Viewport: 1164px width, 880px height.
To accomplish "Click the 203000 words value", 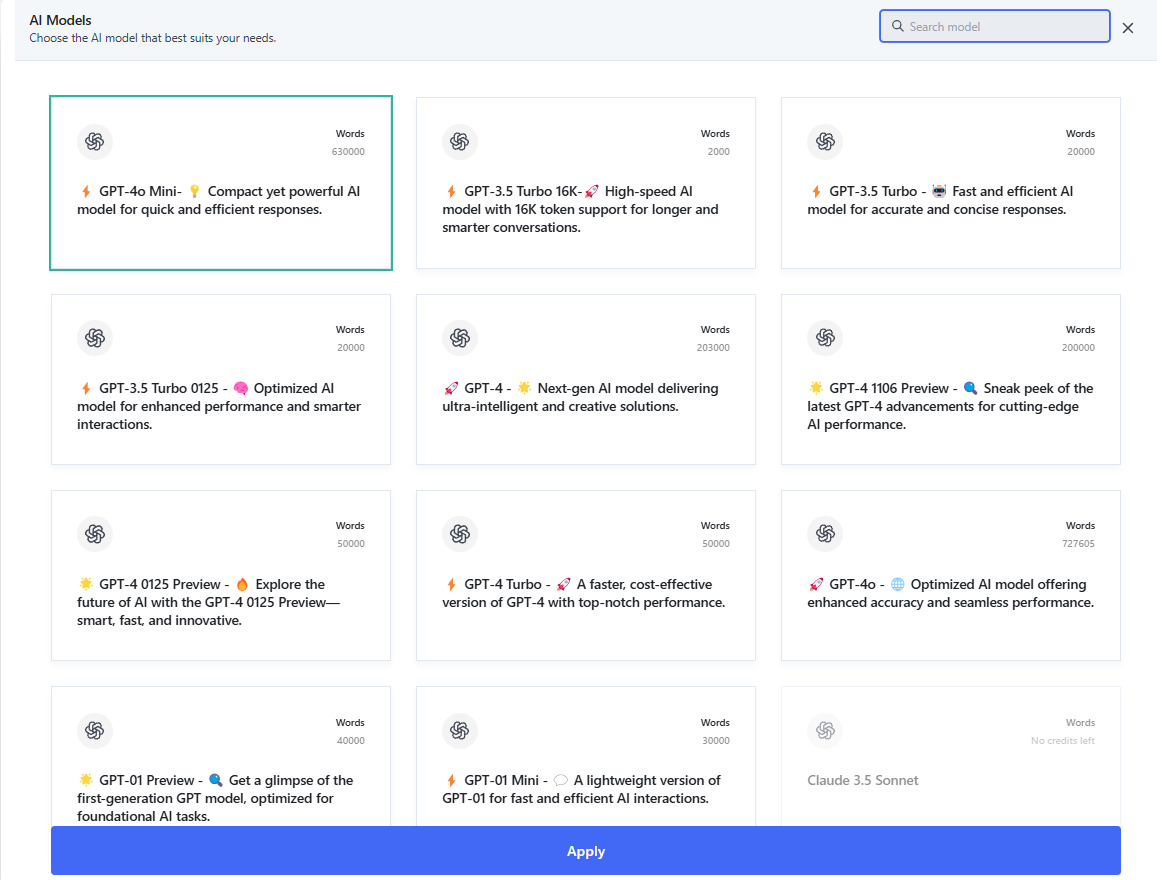I will pyautogui.click(x=713, y=348).
